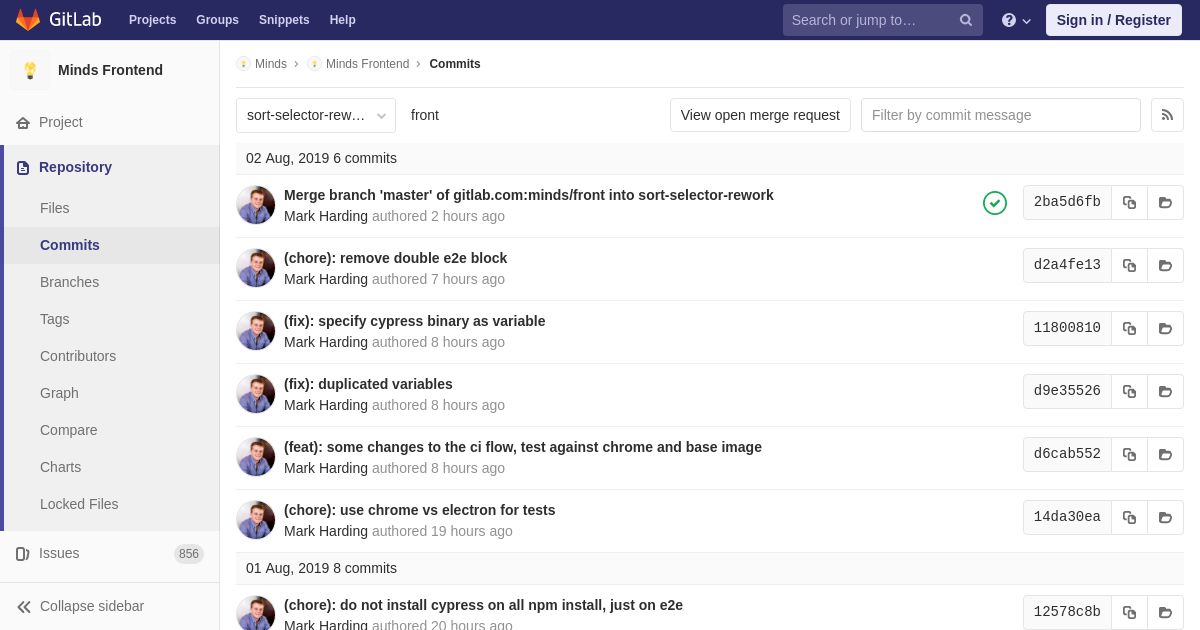Browse files at commit 14da30ea
The image size is (1200, 630).
tap(1165, 517)
